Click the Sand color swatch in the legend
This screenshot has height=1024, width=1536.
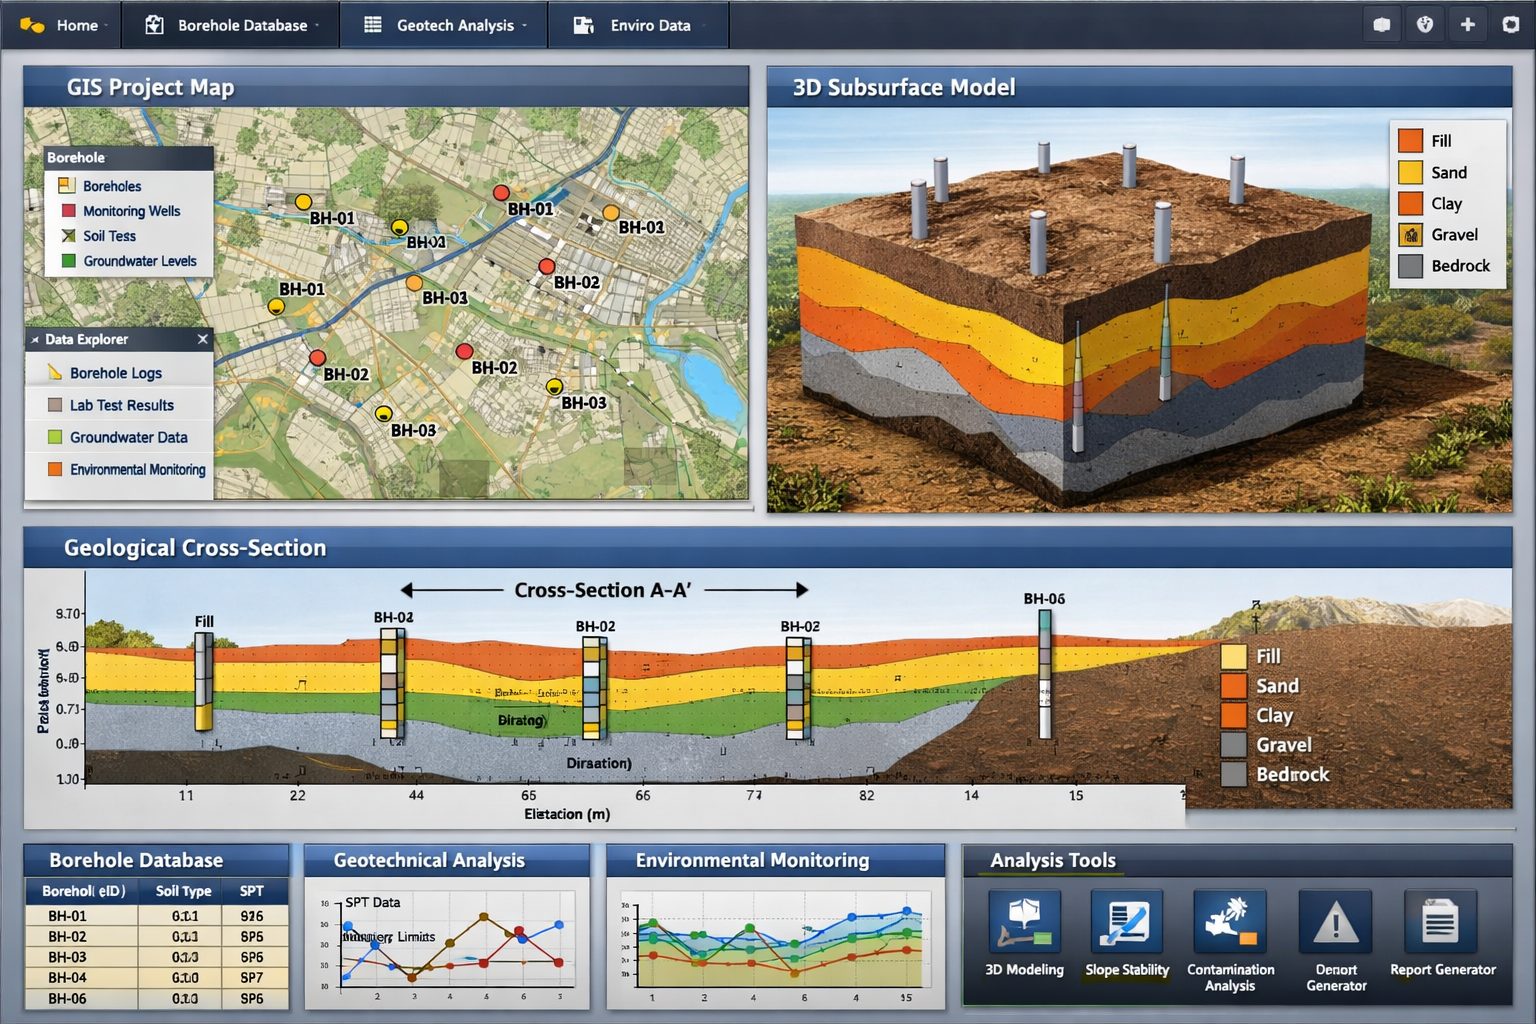point(1411,172)
